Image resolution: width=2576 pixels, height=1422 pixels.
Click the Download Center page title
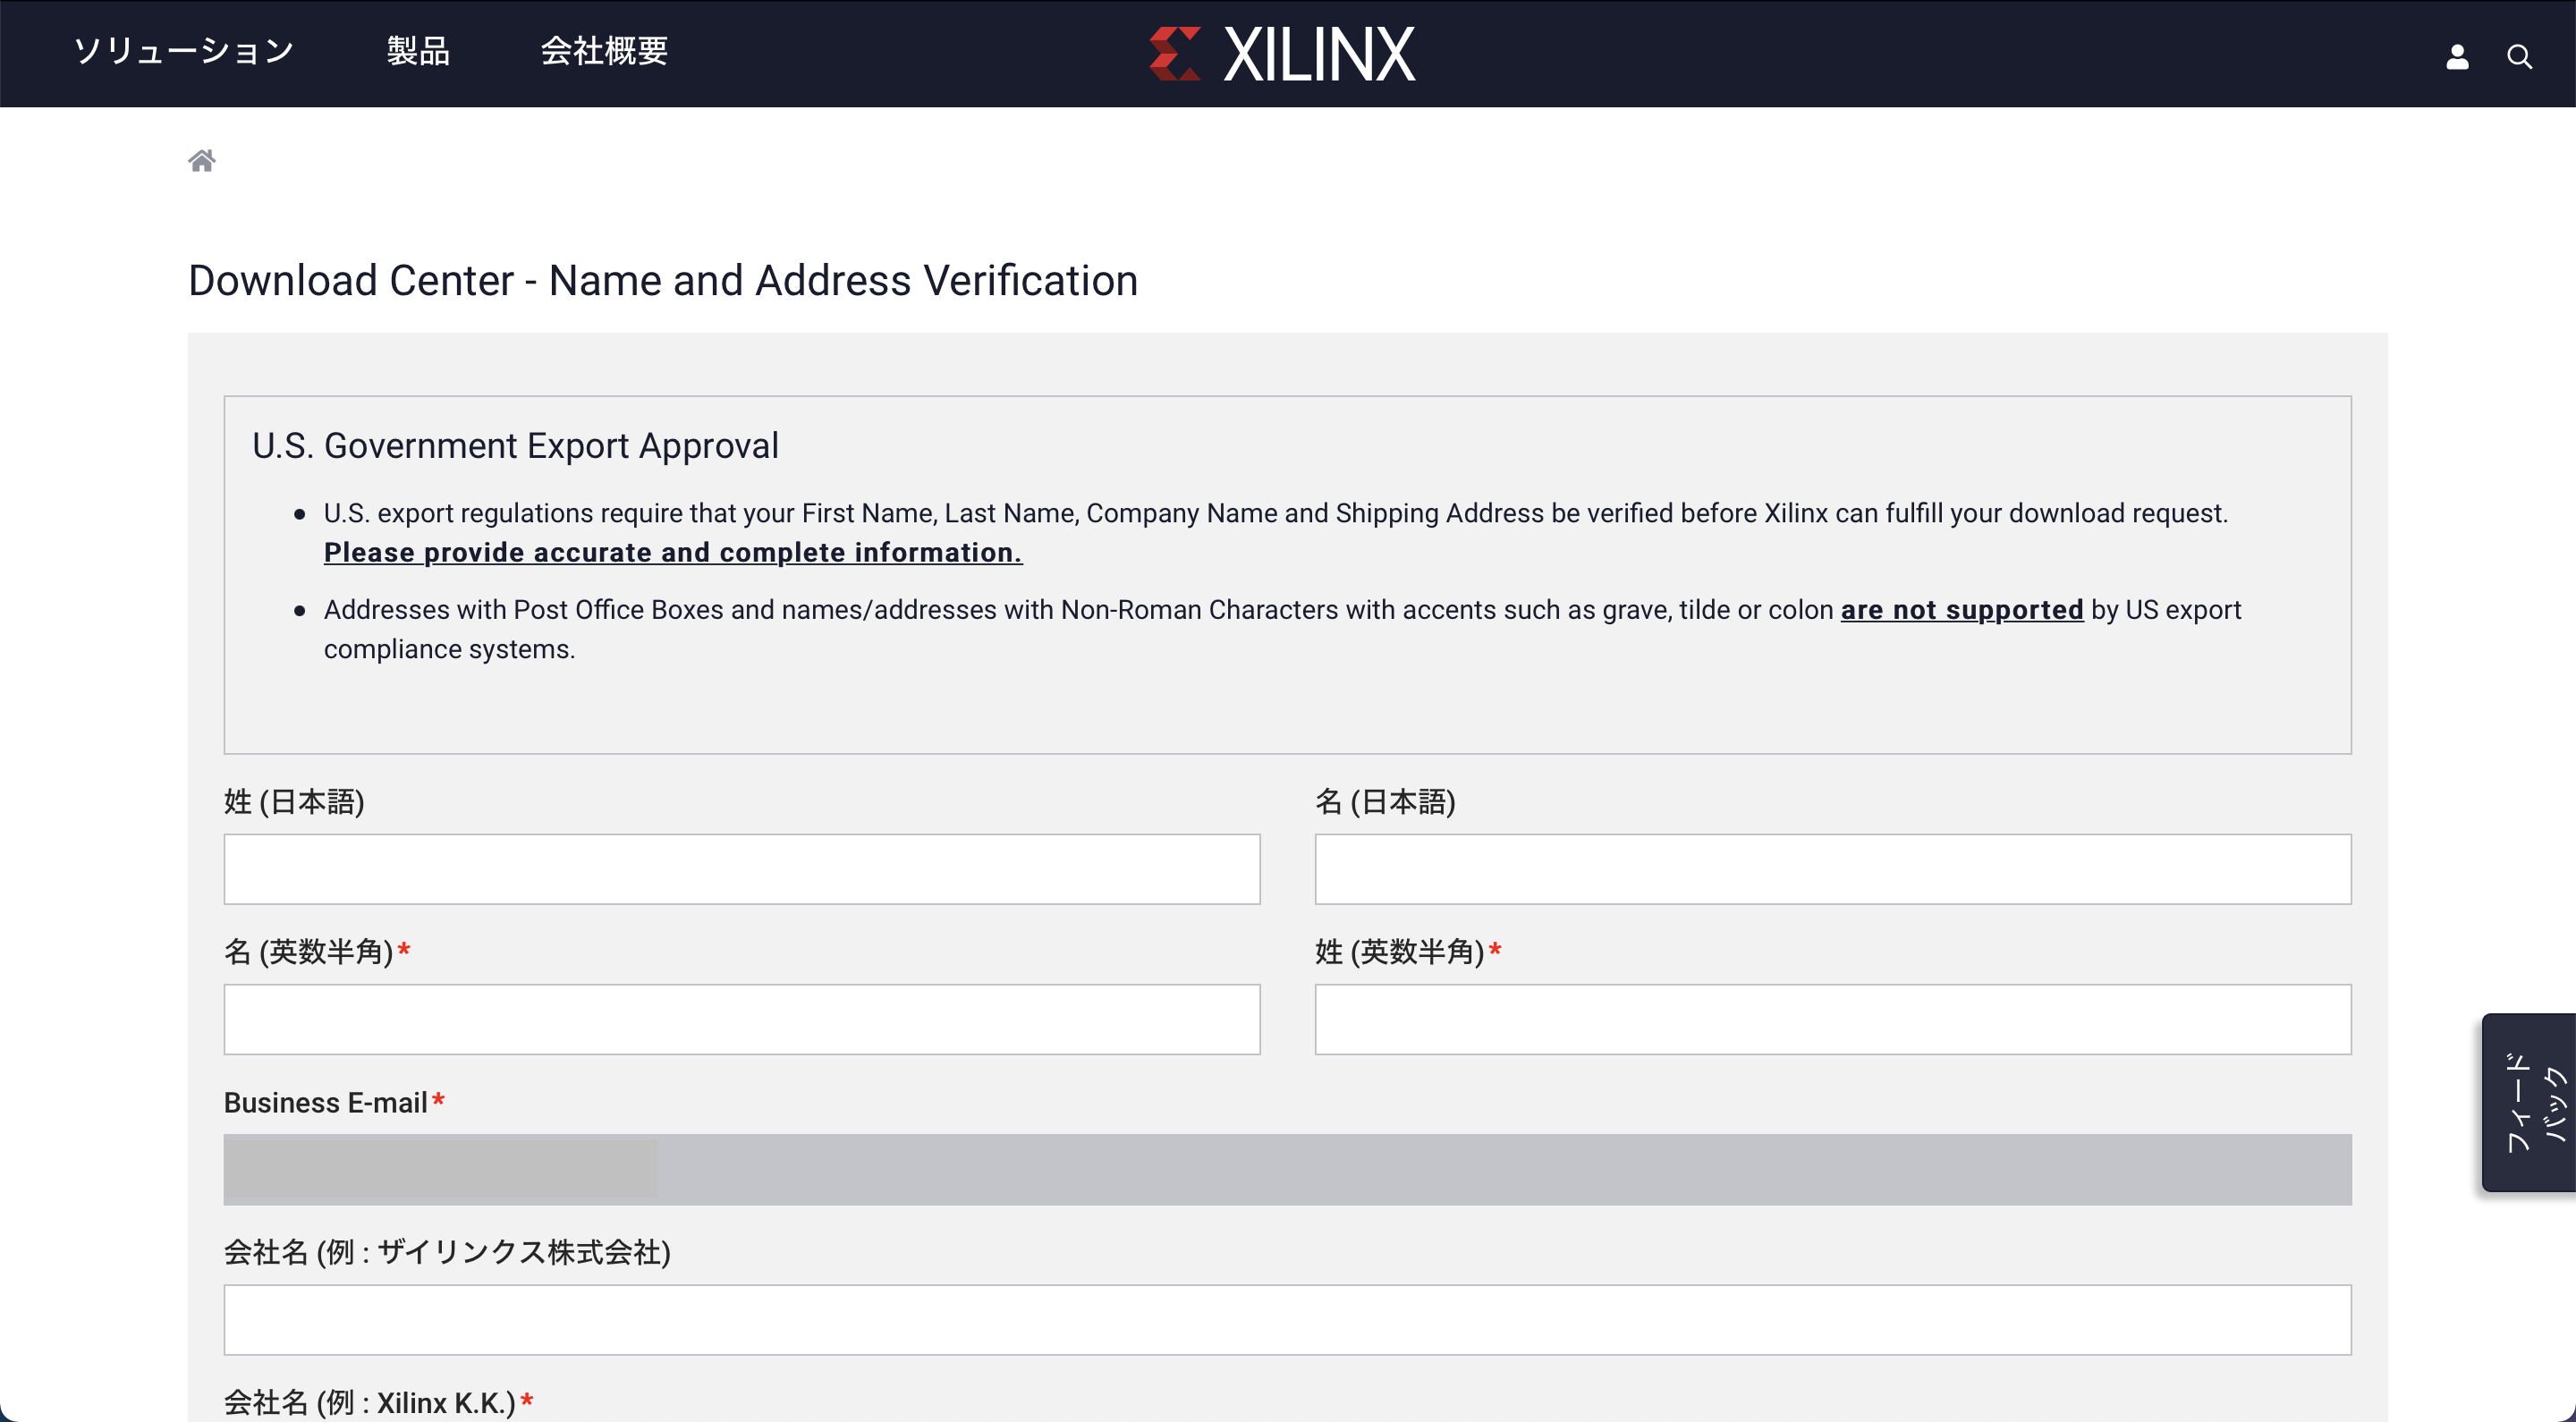tap(663, 281)
